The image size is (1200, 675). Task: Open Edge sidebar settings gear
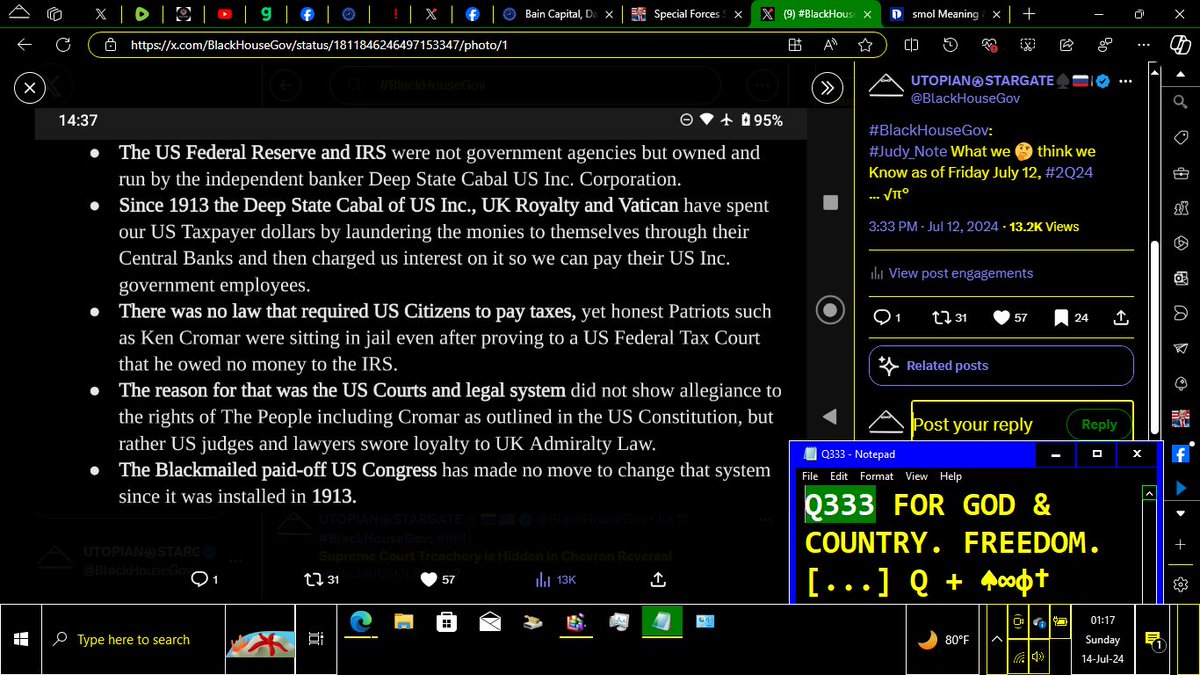[1180, 584]
